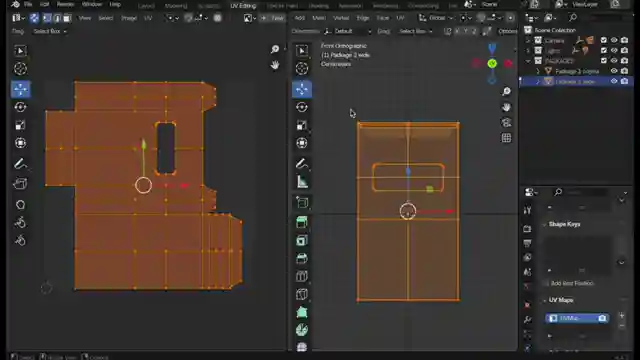
Task: Choose the Select Box tool in the UV editor
Action: 20,51
